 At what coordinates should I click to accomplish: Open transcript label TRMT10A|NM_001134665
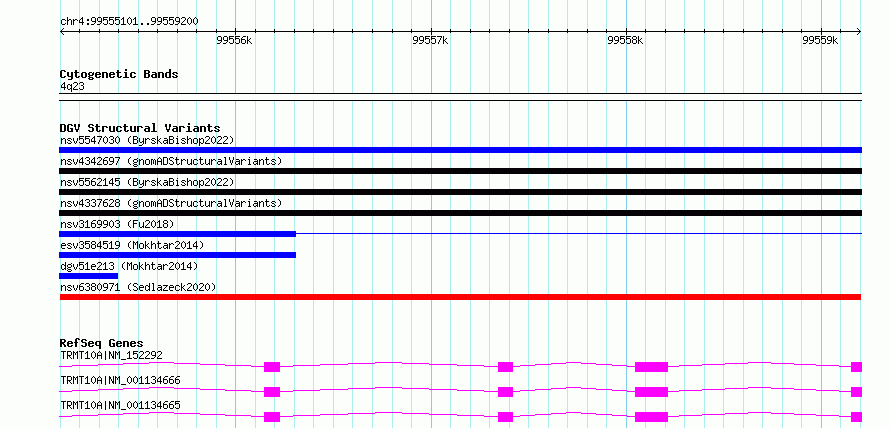pyautogui.click(x=120, y=405)
